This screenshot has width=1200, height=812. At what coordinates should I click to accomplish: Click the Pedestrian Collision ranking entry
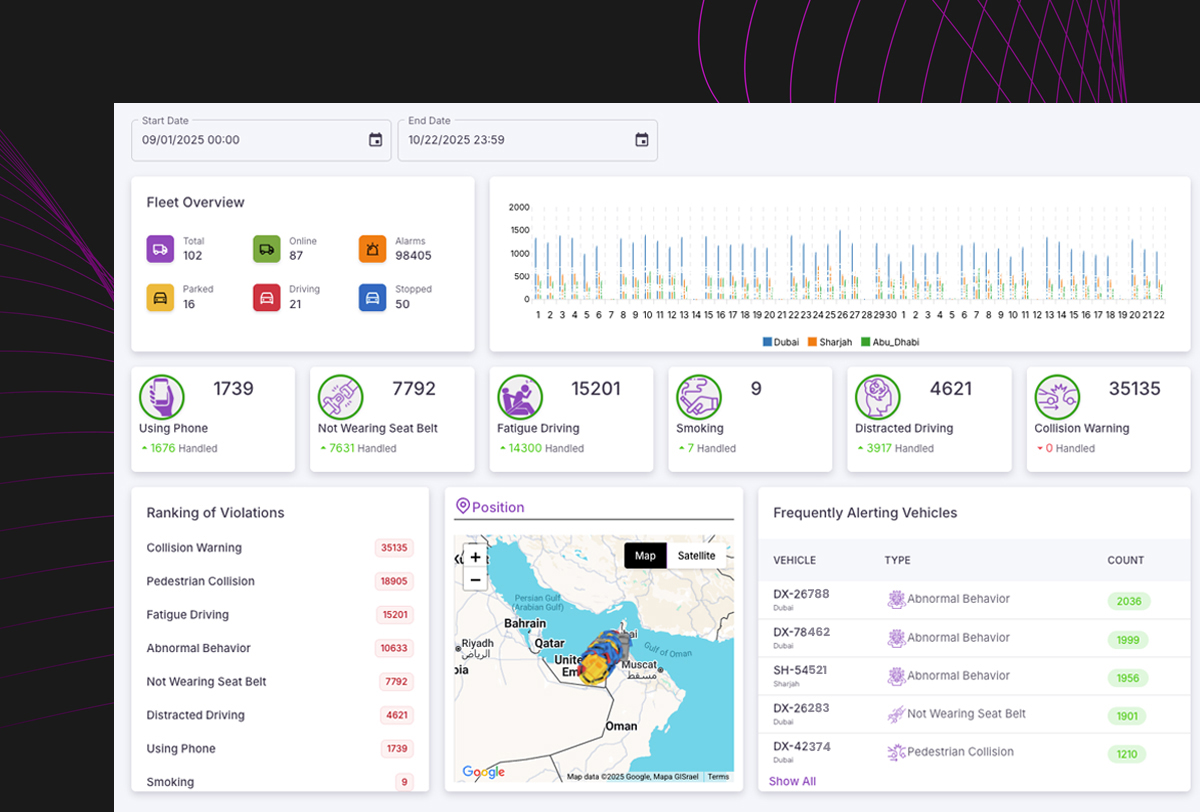tap(201, 581)
